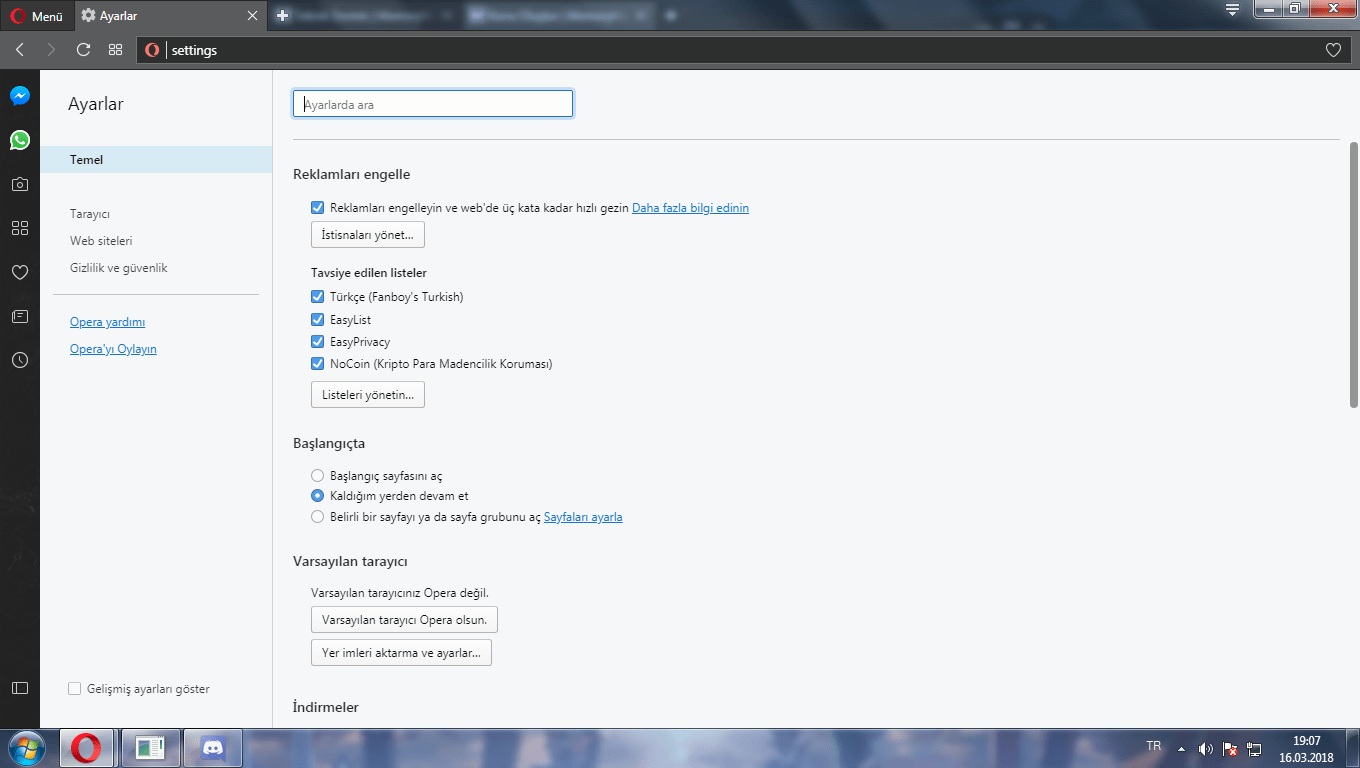Select the Temel settings section
Viewport: 1360px width, 768px height.
pos(156,160)
